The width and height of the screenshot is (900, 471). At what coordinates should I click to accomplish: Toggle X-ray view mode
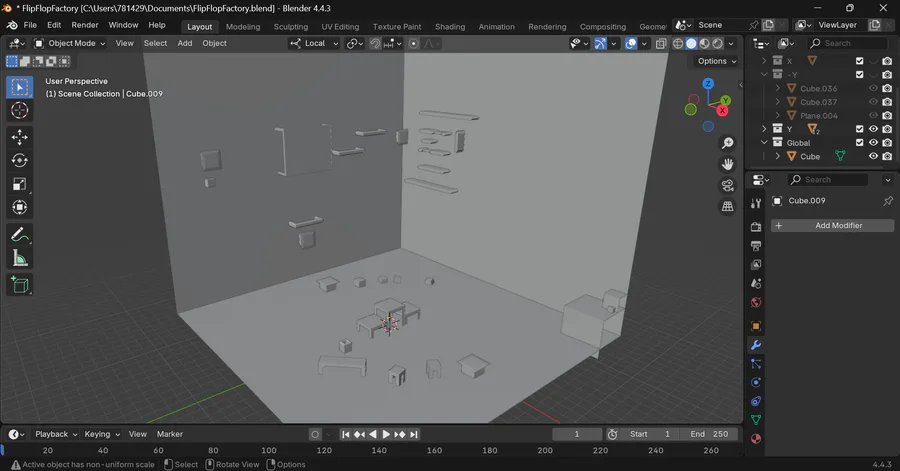pos(661,44)
